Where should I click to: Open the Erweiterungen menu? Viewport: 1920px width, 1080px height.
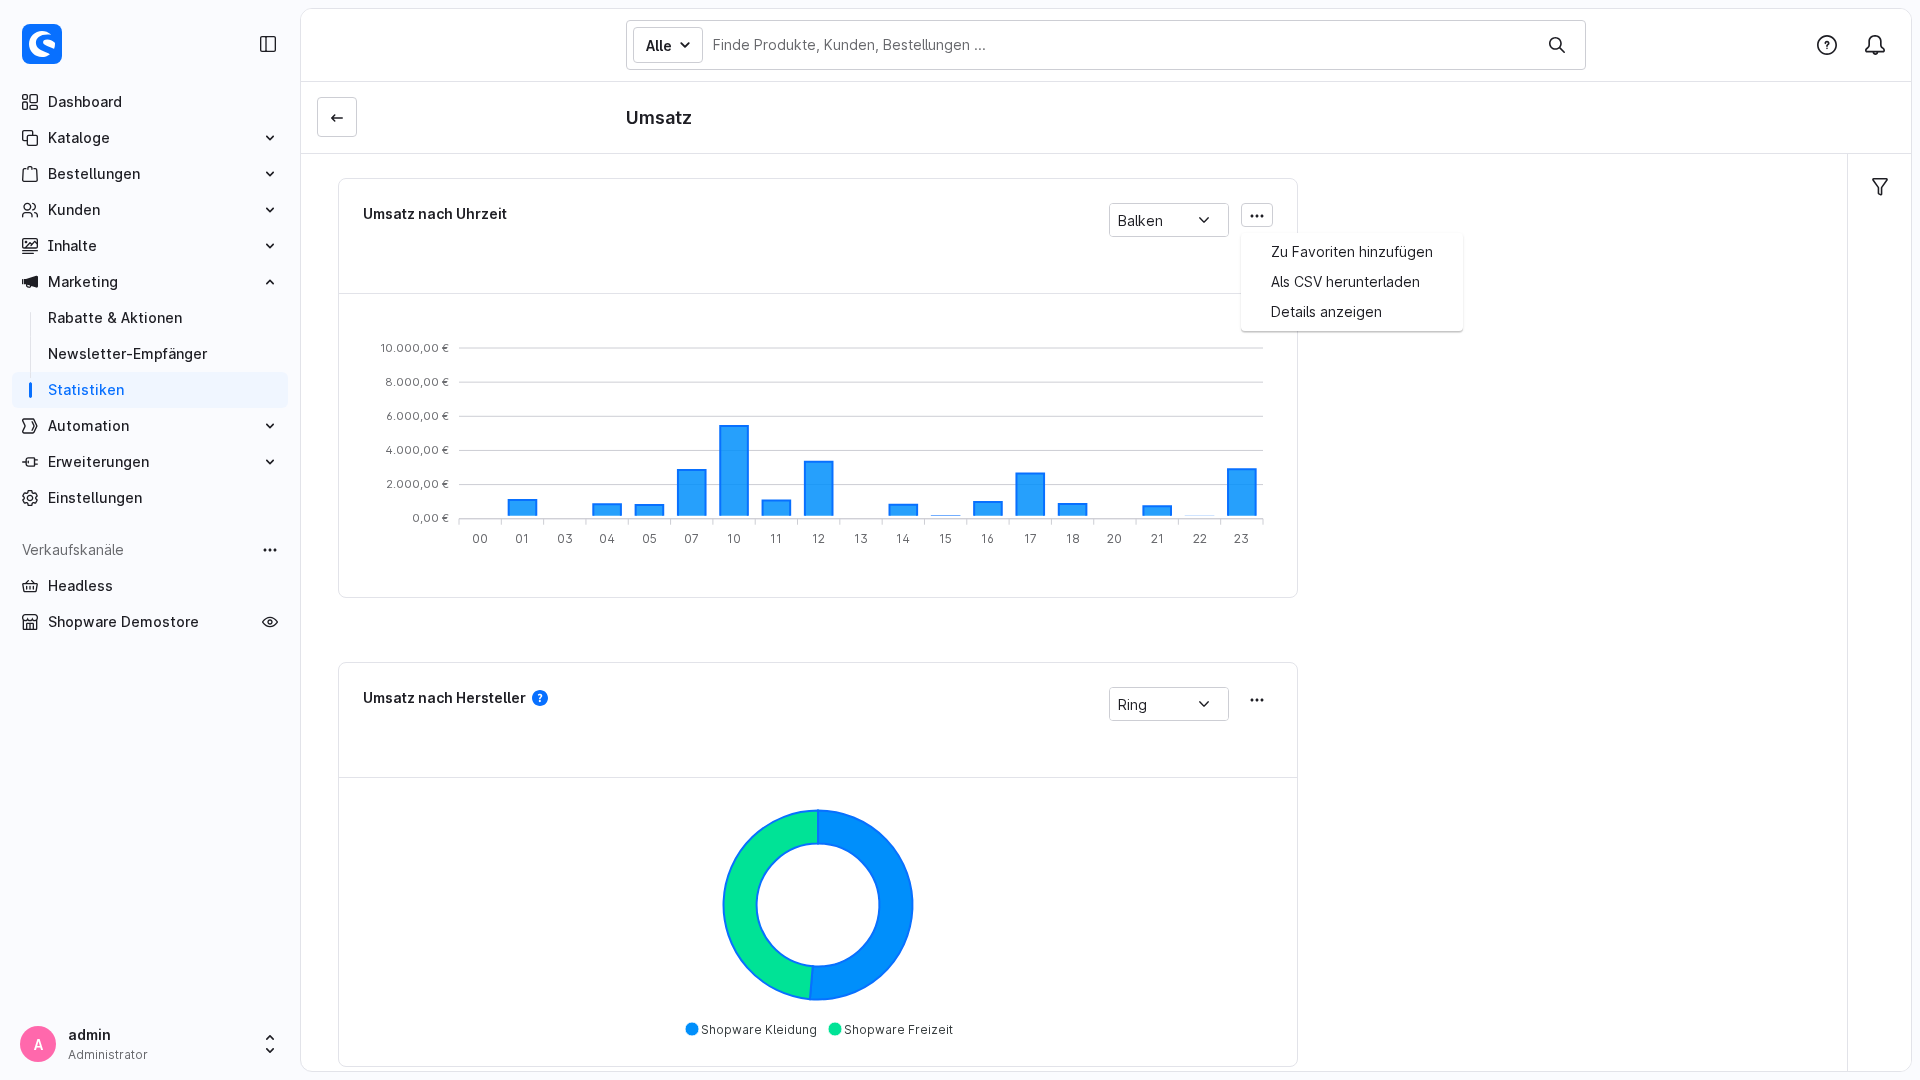tap(150, 462)
